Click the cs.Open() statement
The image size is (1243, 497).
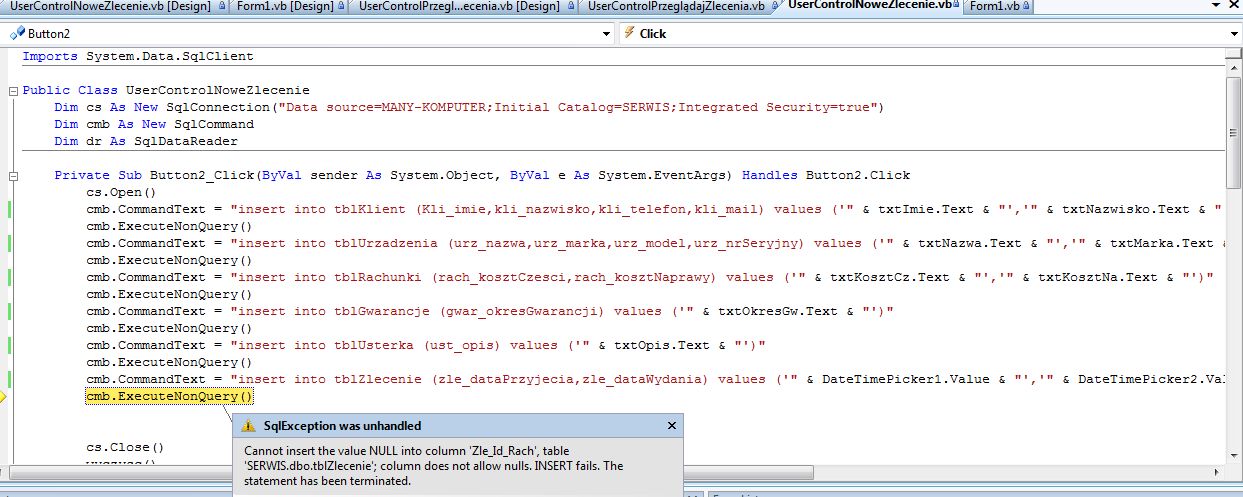tap(122, 192)
